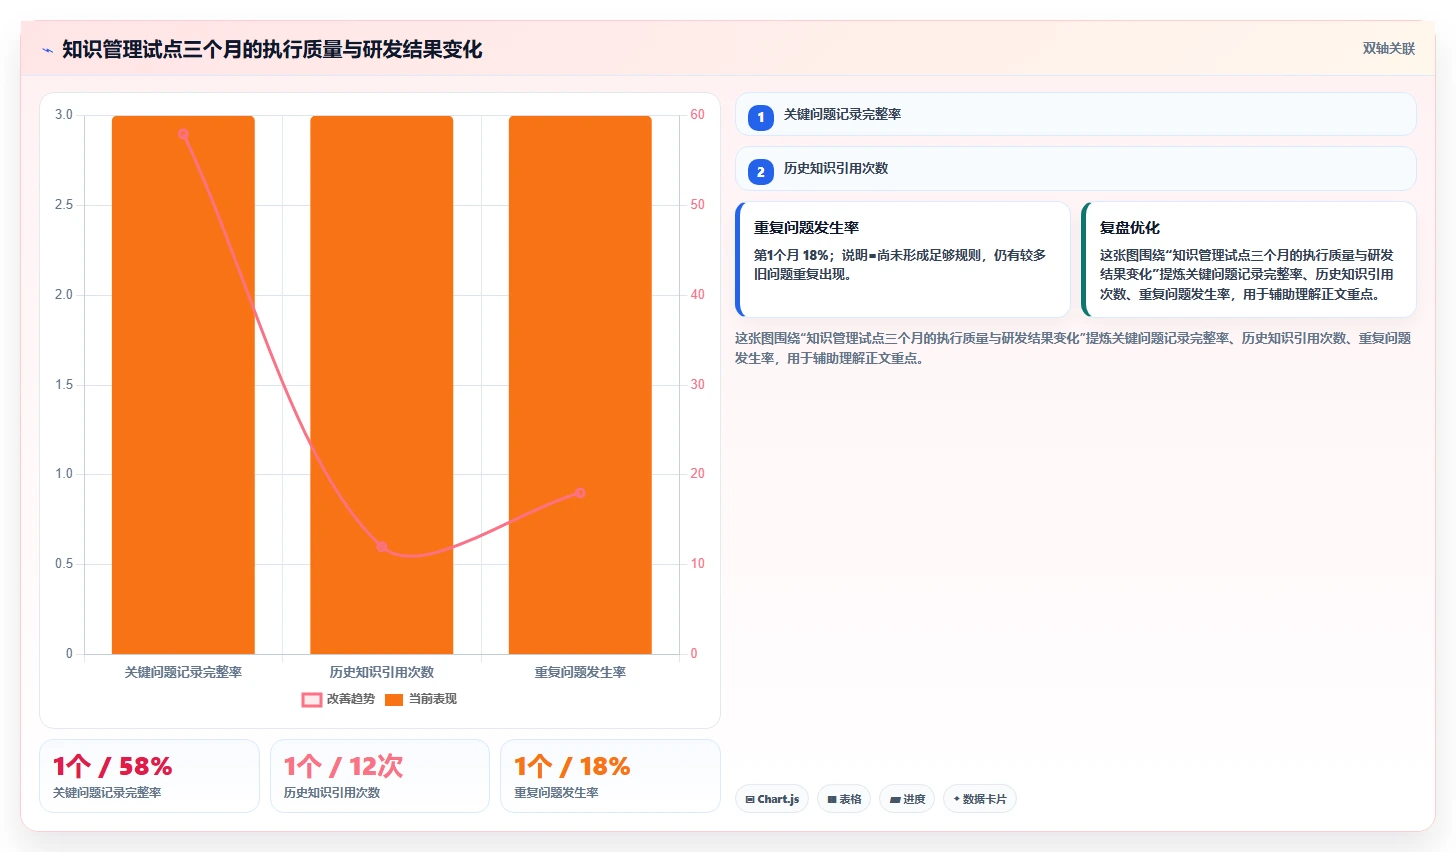Click the x-axis label 重复问题发生率
This screenshot has height=852, width=1456.
point(580,672)
